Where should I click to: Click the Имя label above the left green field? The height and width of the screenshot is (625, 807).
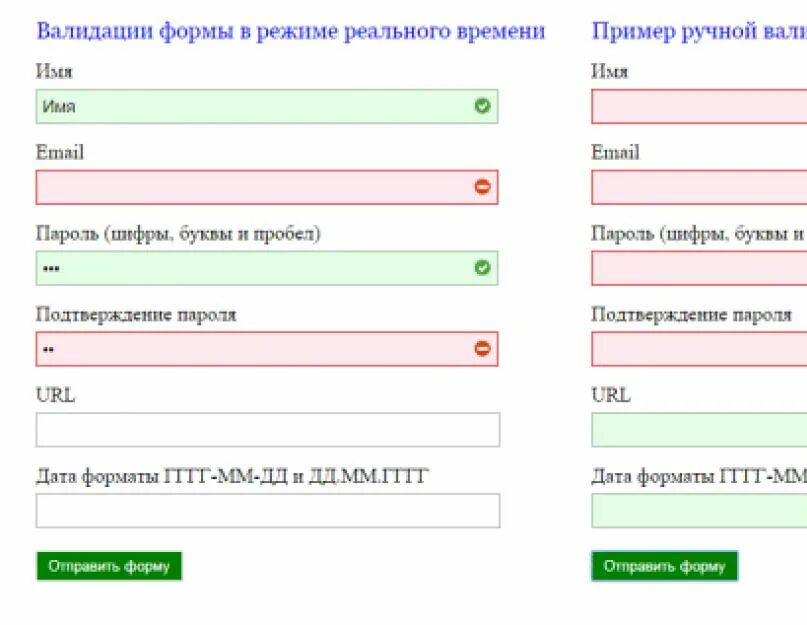(54, 72)
